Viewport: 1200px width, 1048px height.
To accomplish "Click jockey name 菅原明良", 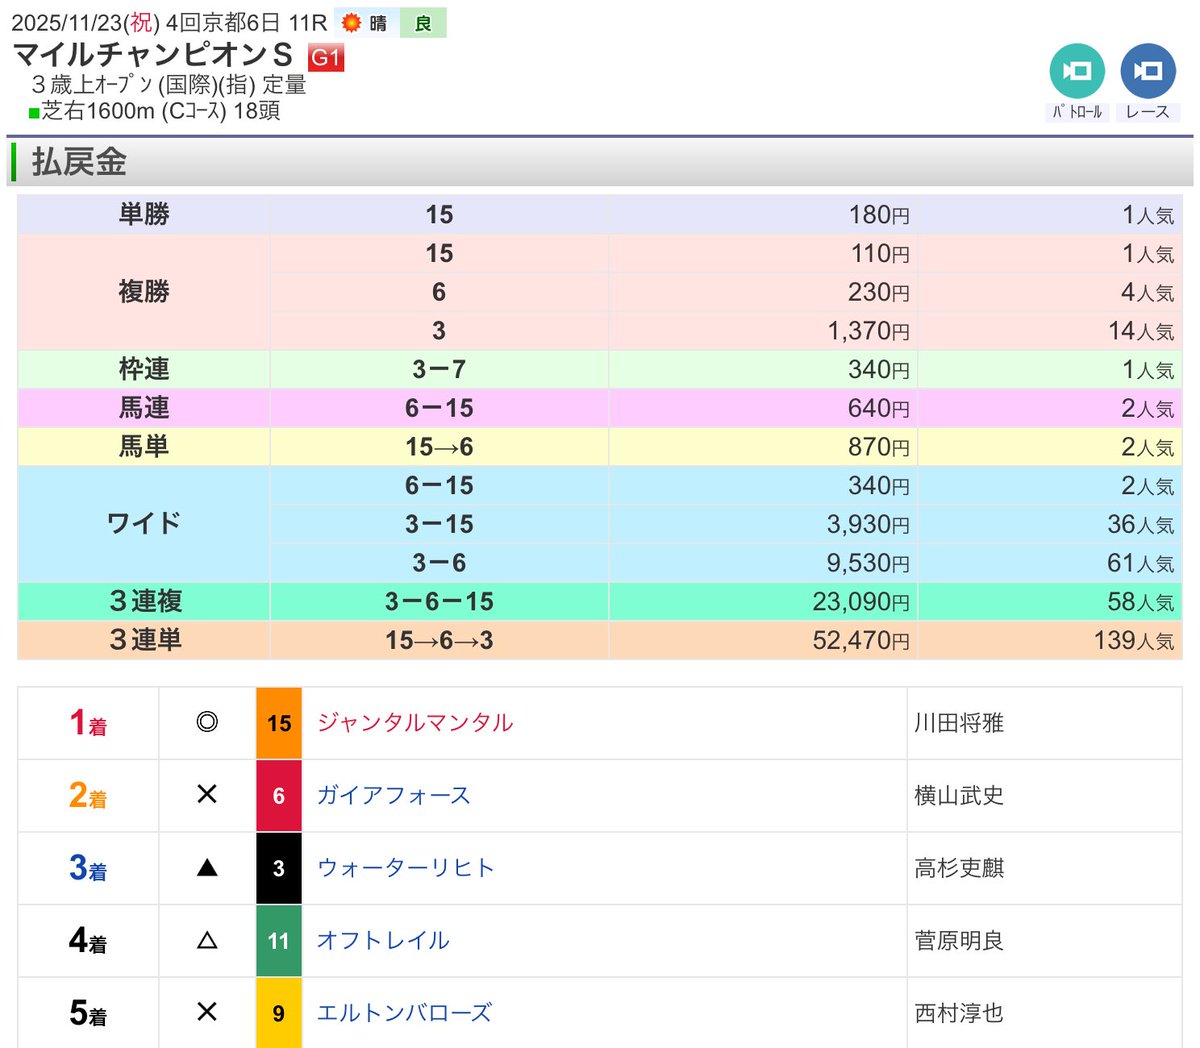I will tap(959, 941).
